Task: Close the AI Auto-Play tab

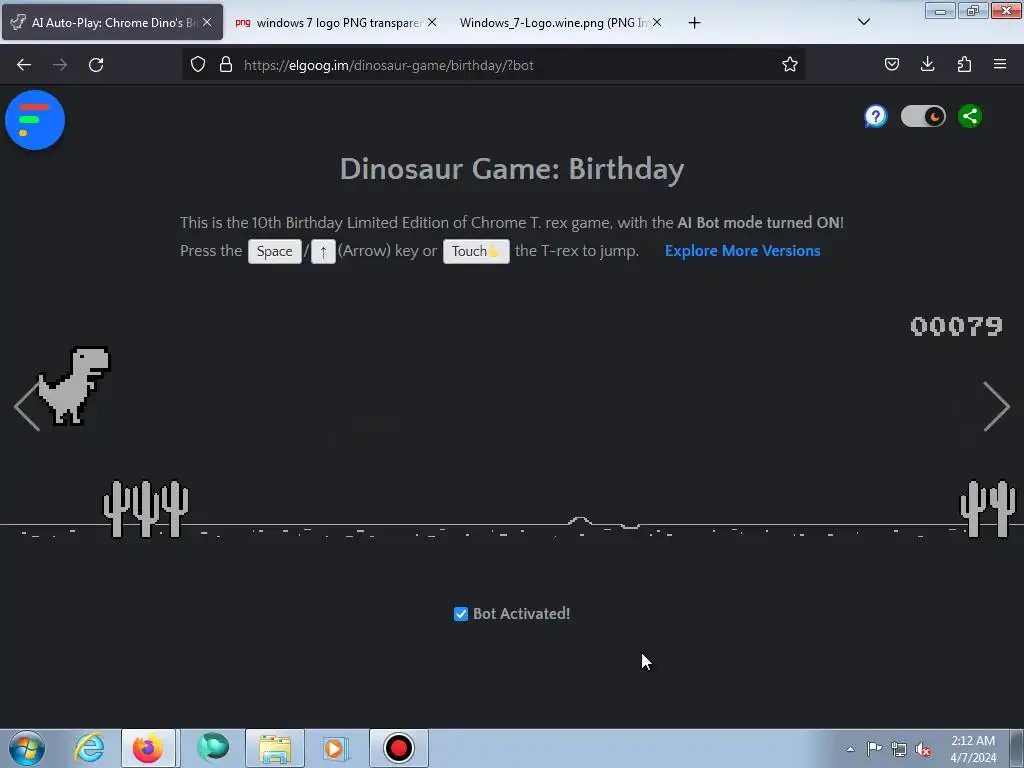Action: 206,22
